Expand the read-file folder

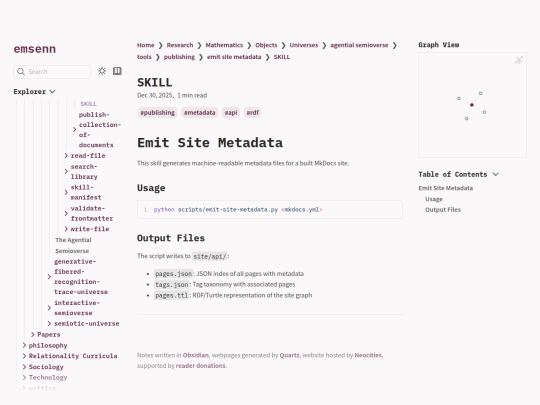coord(66,156)
